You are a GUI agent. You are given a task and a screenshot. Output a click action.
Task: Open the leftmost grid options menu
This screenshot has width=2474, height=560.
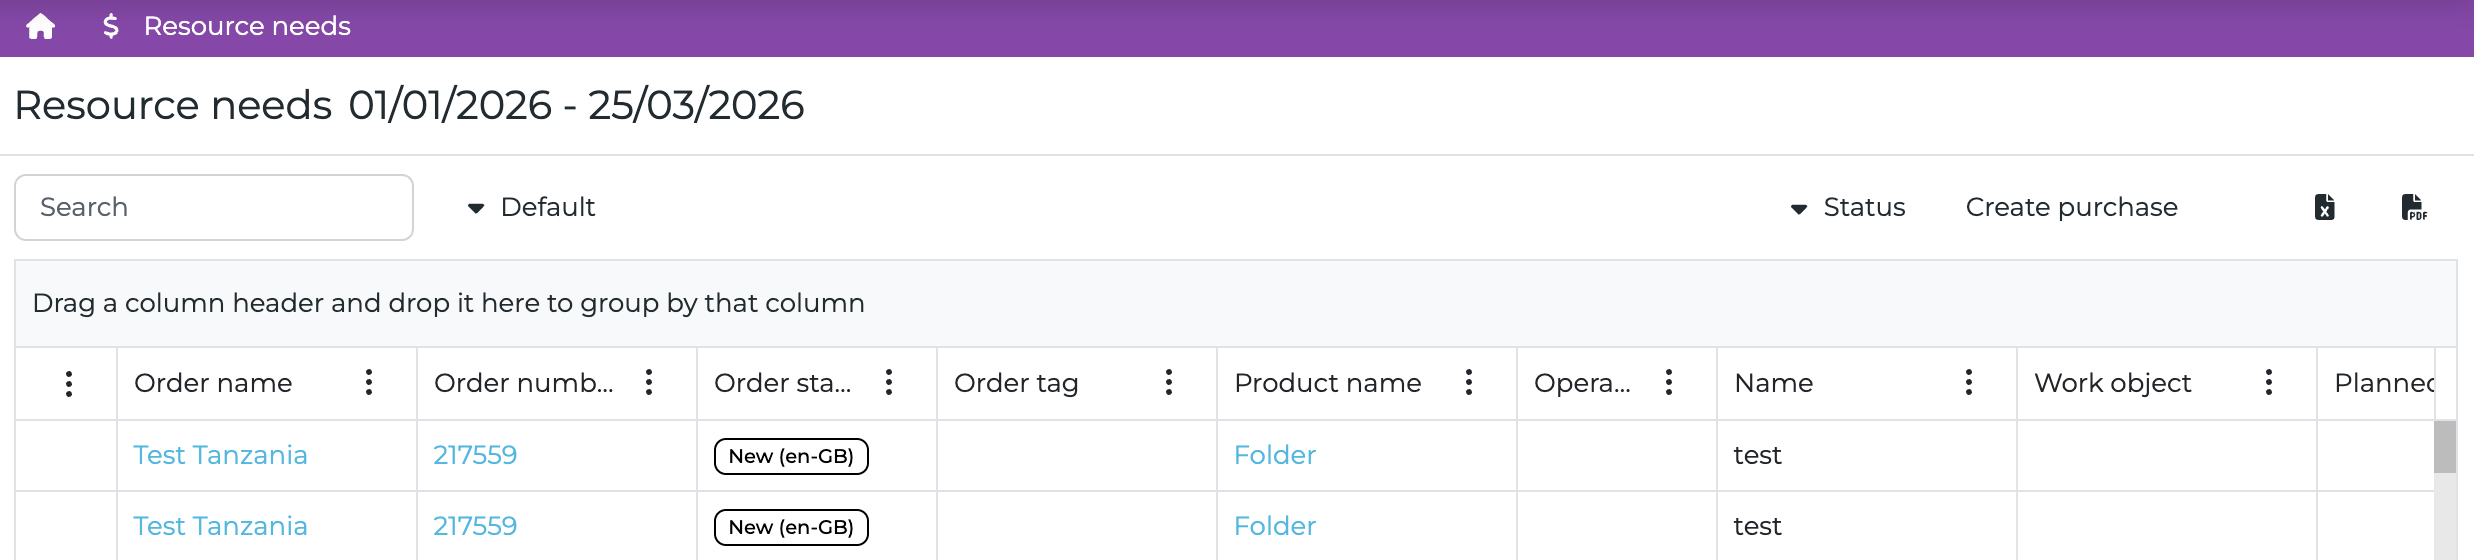(x=69, y=383)
